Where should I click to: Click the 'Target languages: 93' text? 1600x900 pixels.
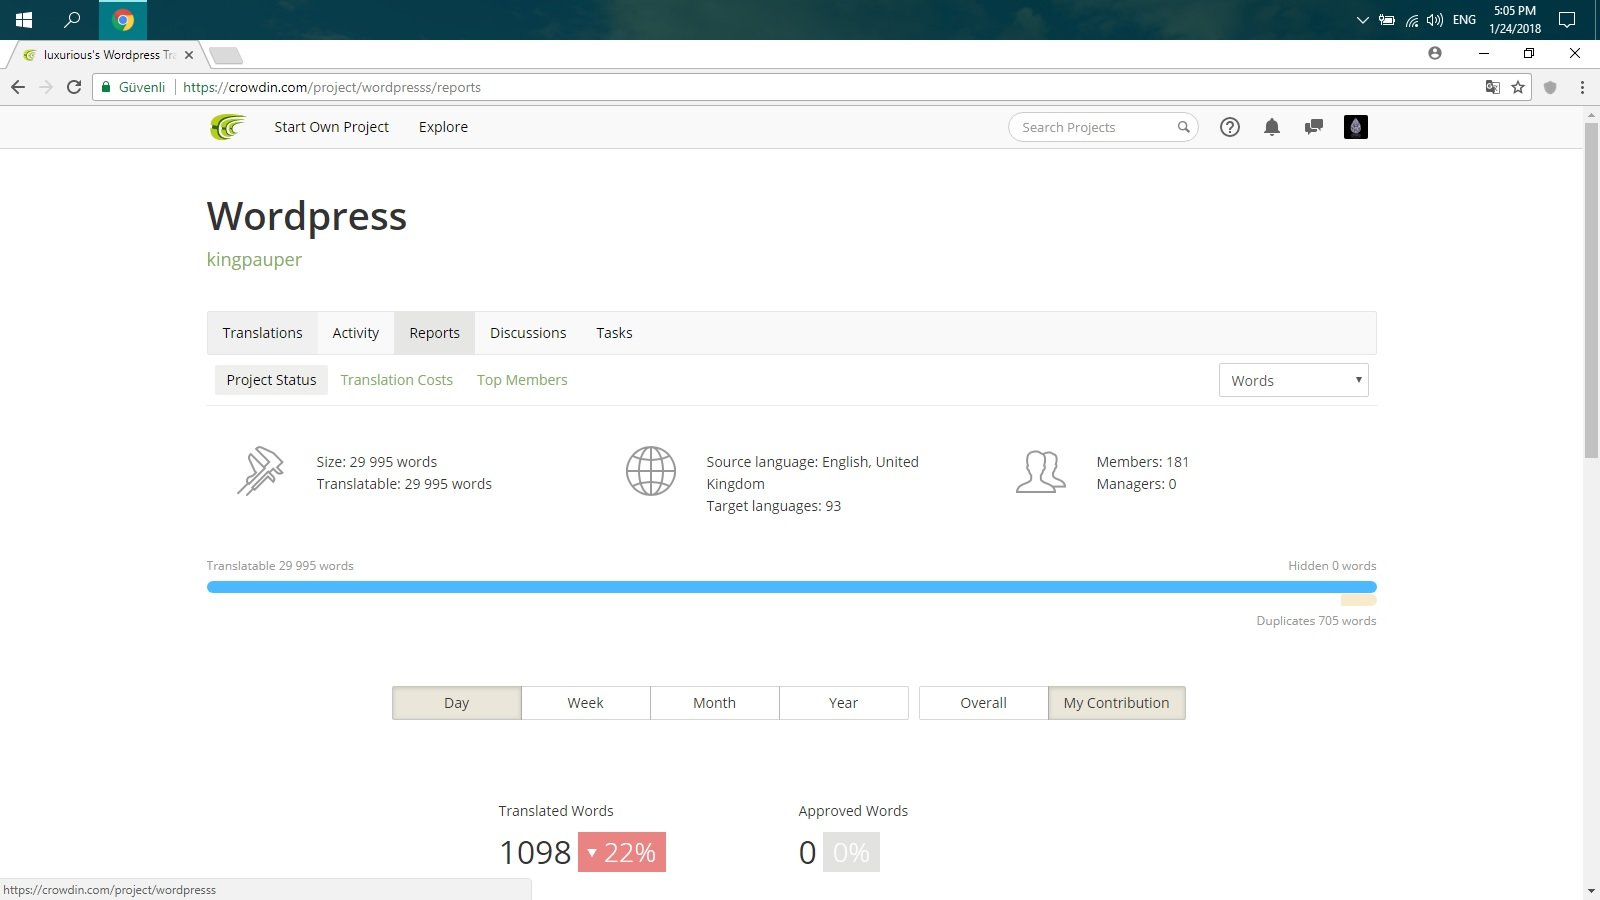pos(773,506)
